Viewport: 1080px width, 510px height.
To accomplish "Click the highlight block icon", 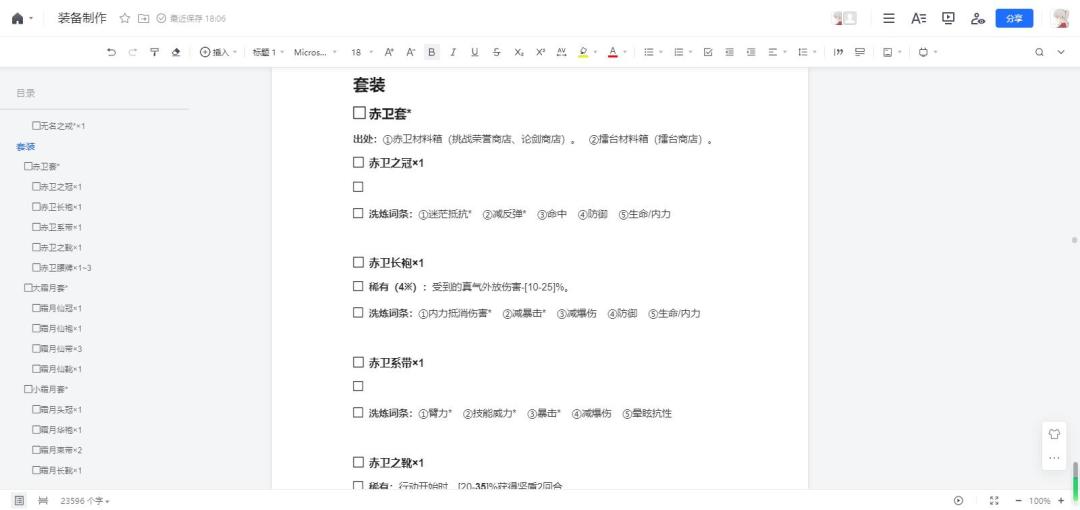I will (860, 52).
